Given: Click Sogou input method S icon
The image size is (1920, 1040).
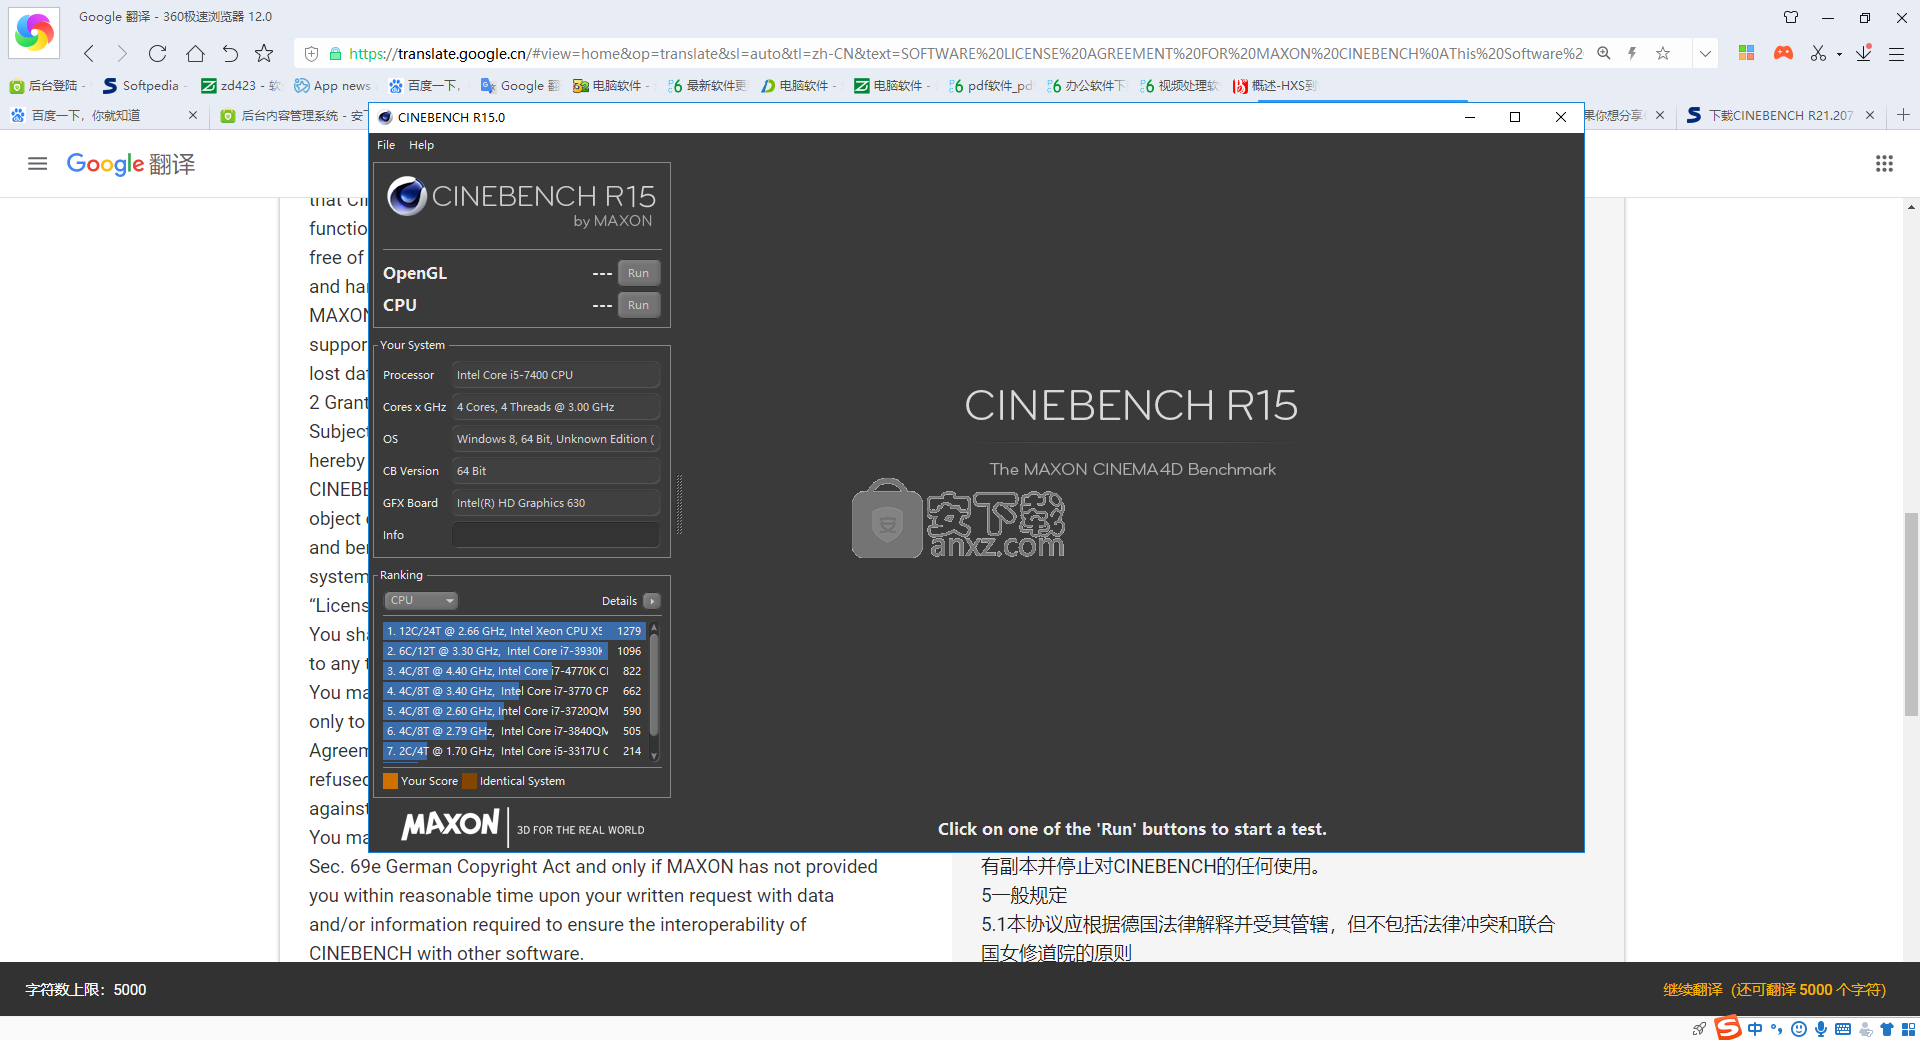Looking at the screenshot, I should tap(1728, 1028).
